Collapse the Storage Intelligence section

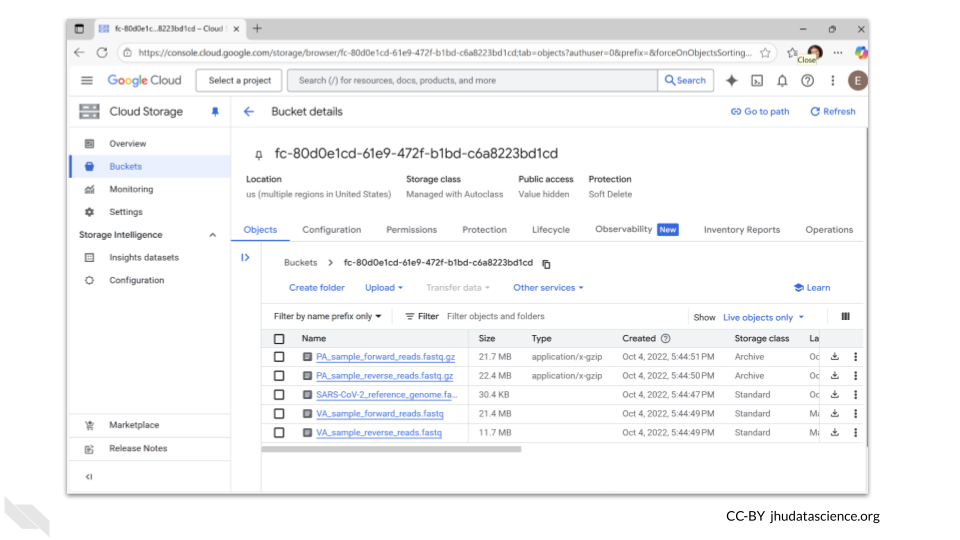[x=212, y=235]
